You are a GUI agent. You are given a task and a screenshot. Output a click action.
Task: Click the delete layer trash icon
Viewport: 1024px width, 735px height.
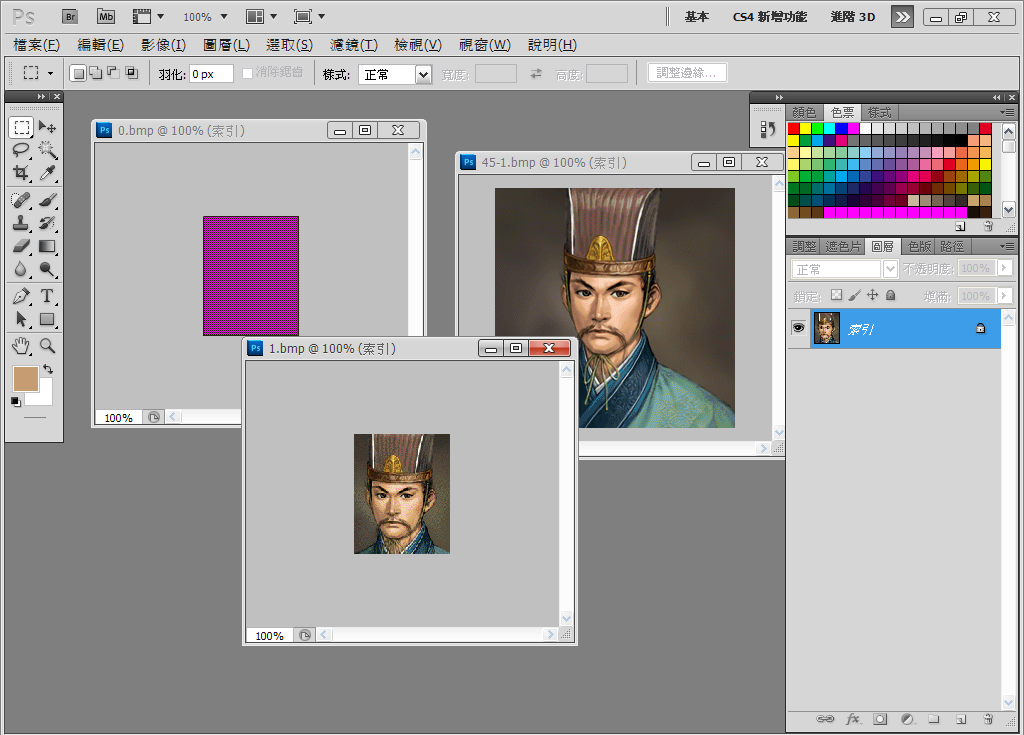pyautogui.click(x=988, y=718)
